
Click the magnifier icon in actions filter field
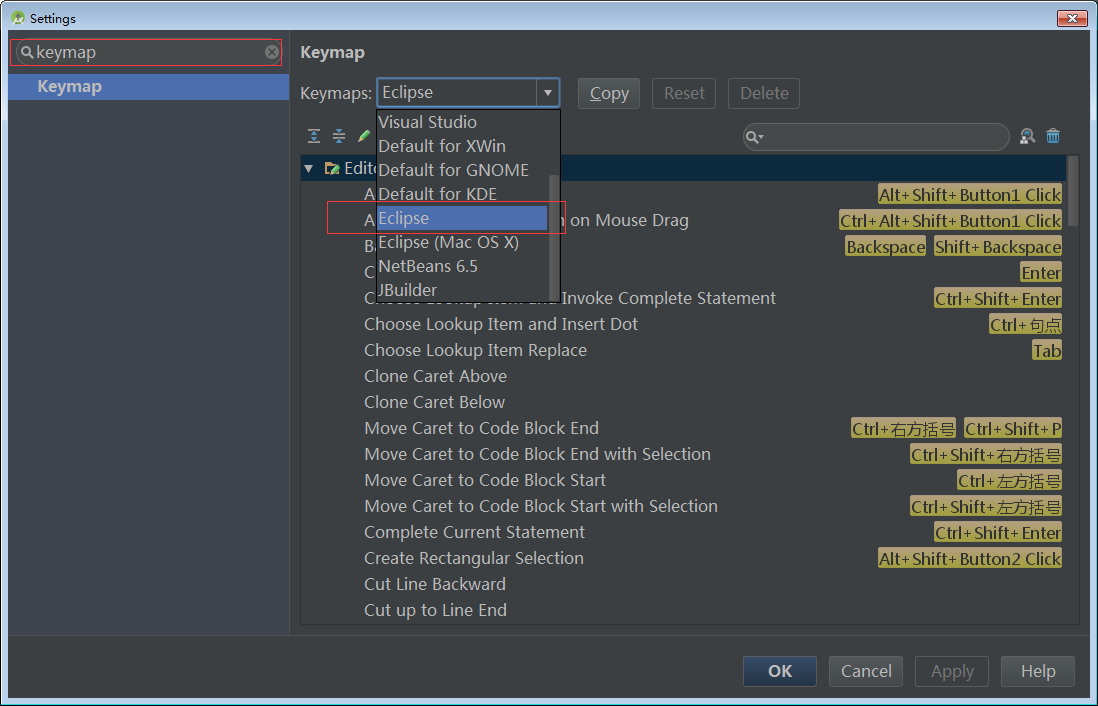tap(753, 137)
